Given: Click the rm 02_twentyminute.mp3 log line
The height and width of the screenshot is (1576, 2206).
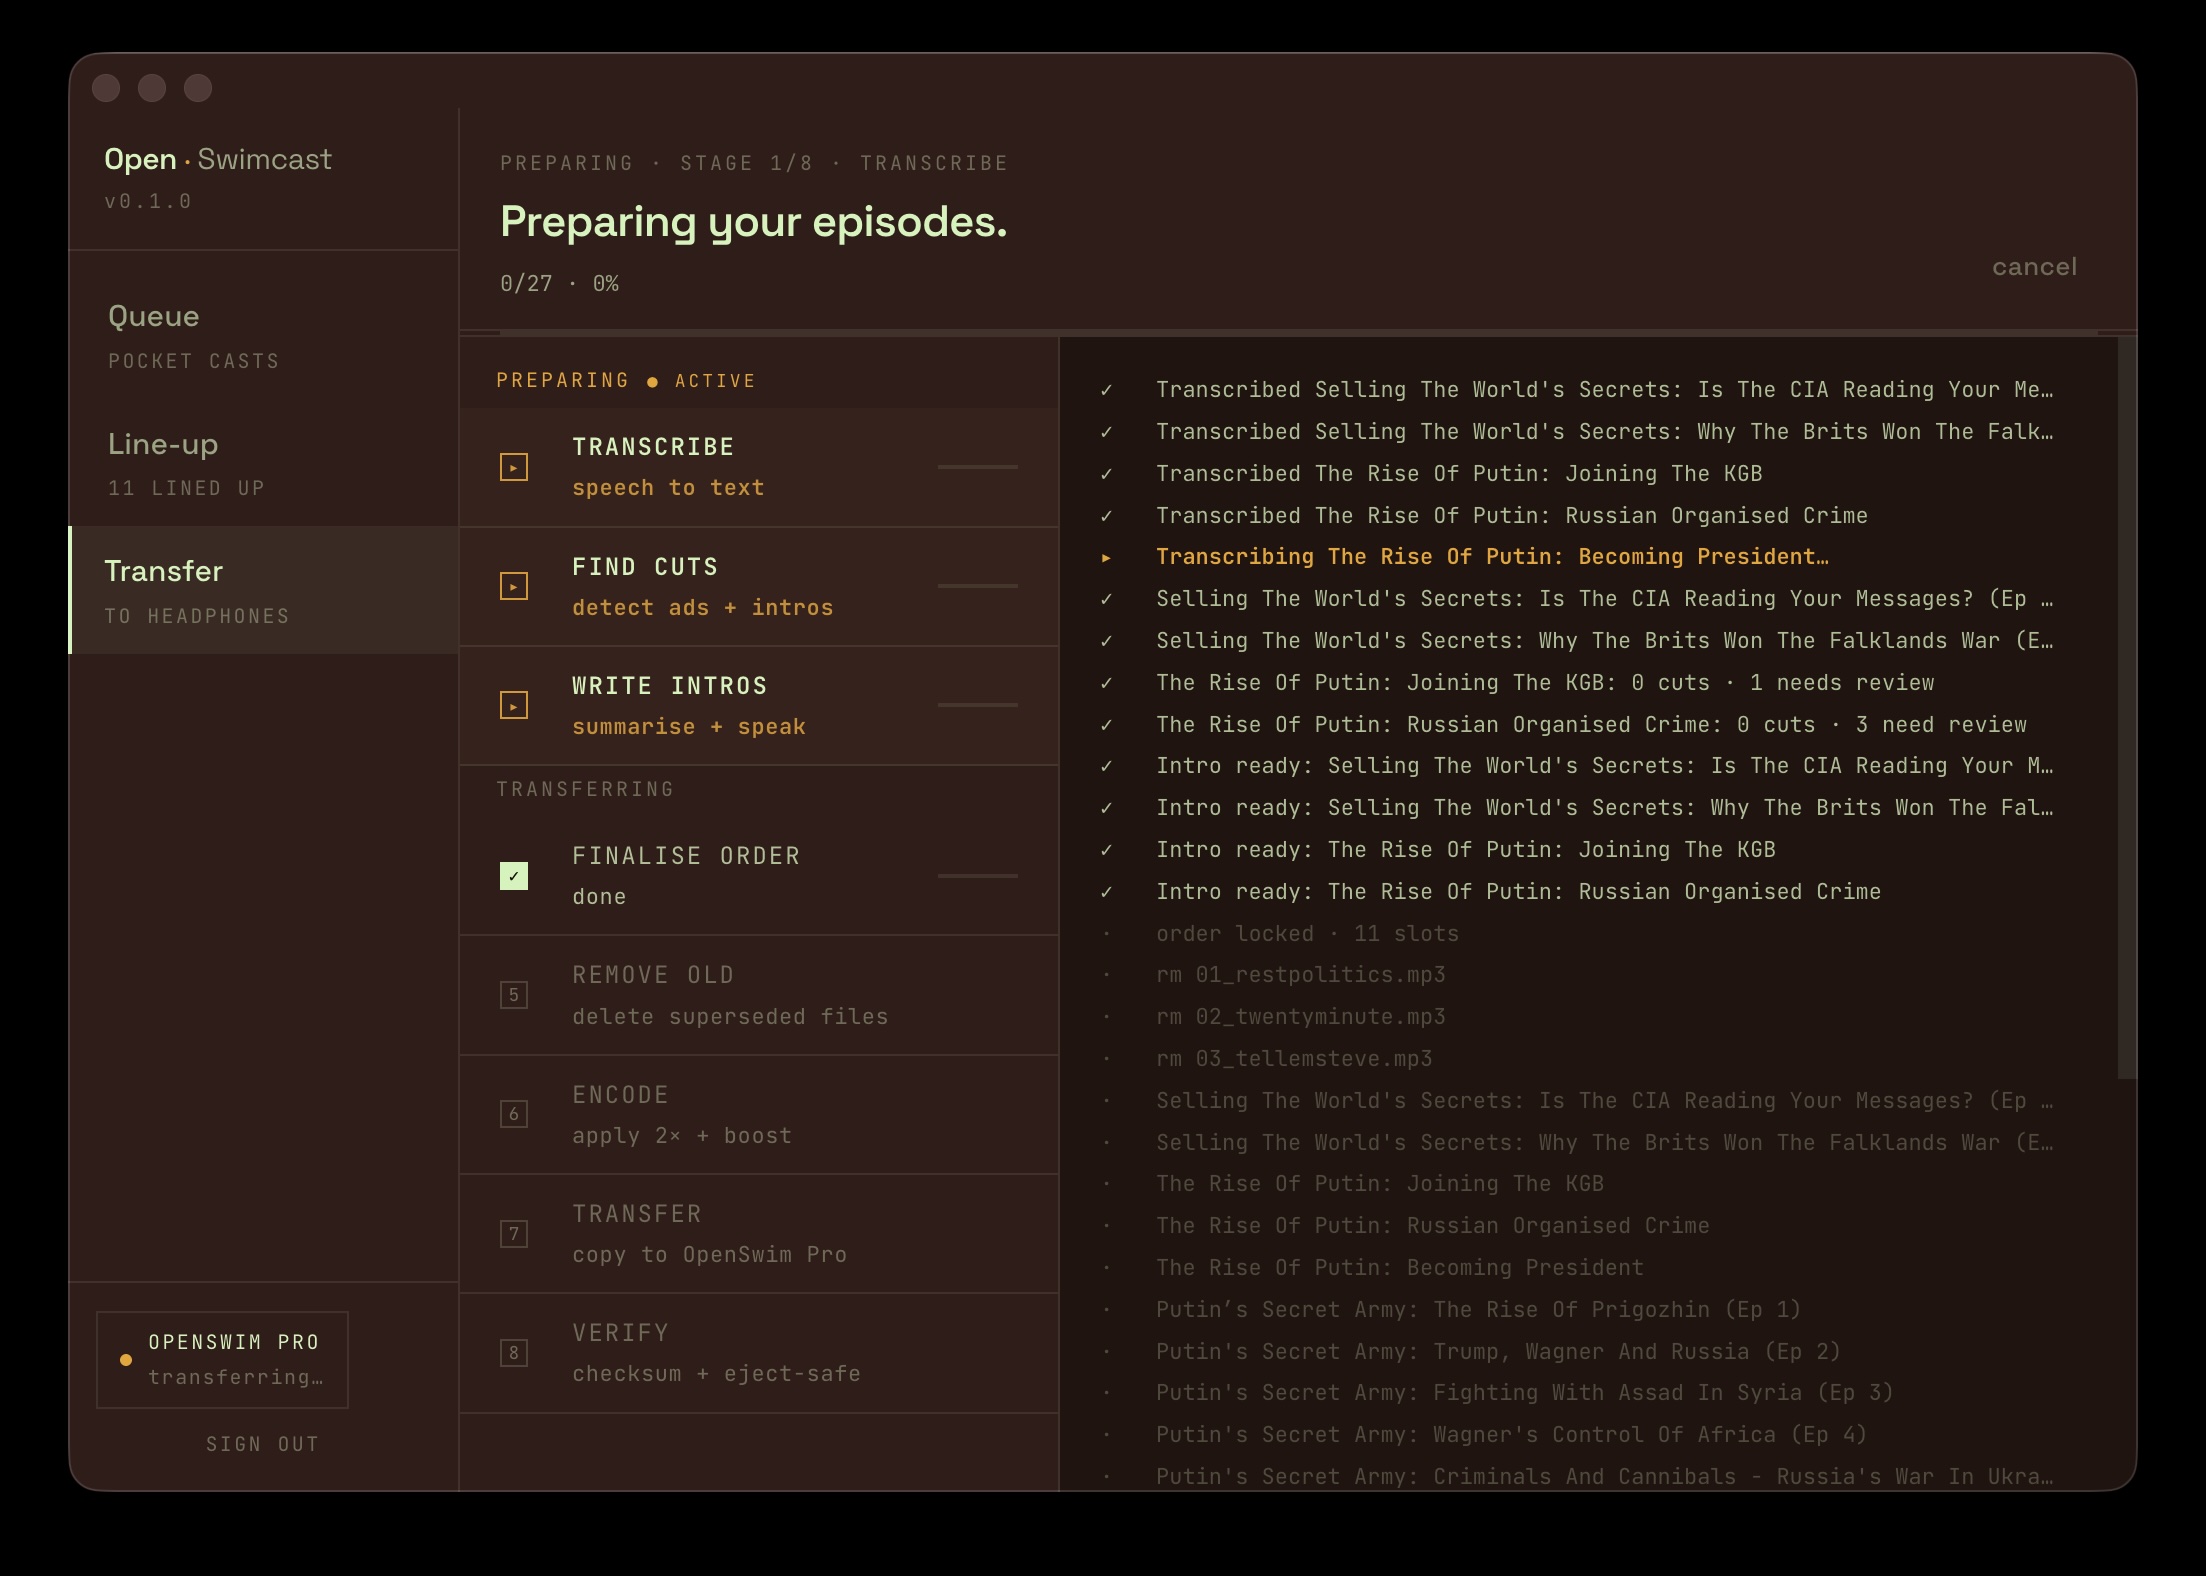Looking at the screenshot, I should (x=1300, y=1017).
